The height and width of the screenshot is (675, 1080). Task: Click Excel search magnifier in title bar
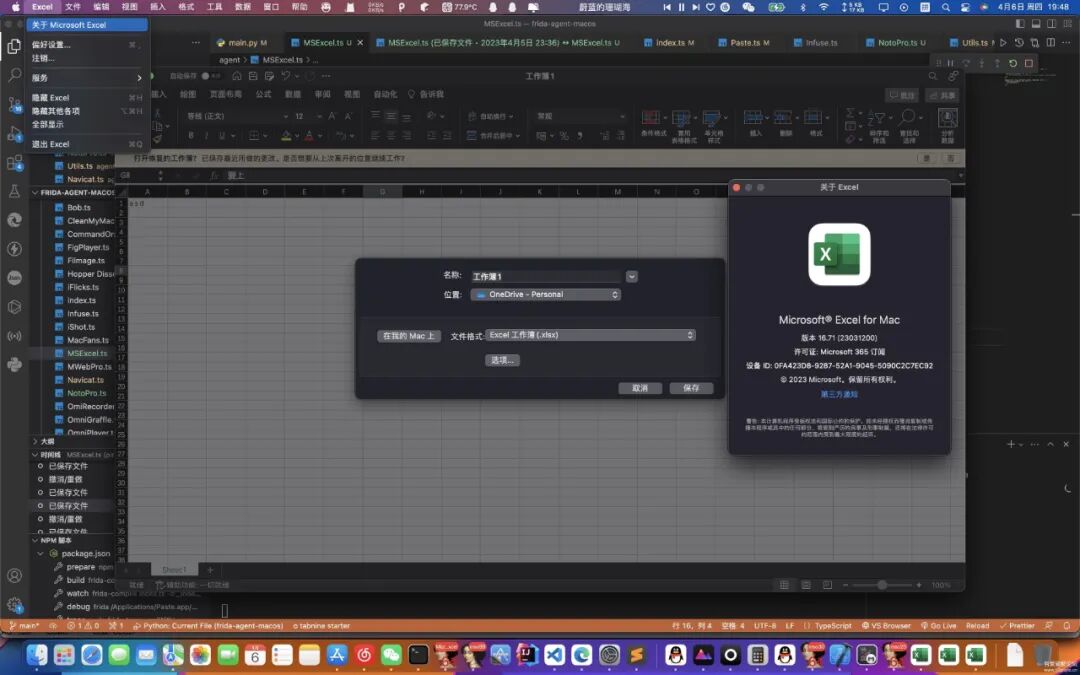933,76
